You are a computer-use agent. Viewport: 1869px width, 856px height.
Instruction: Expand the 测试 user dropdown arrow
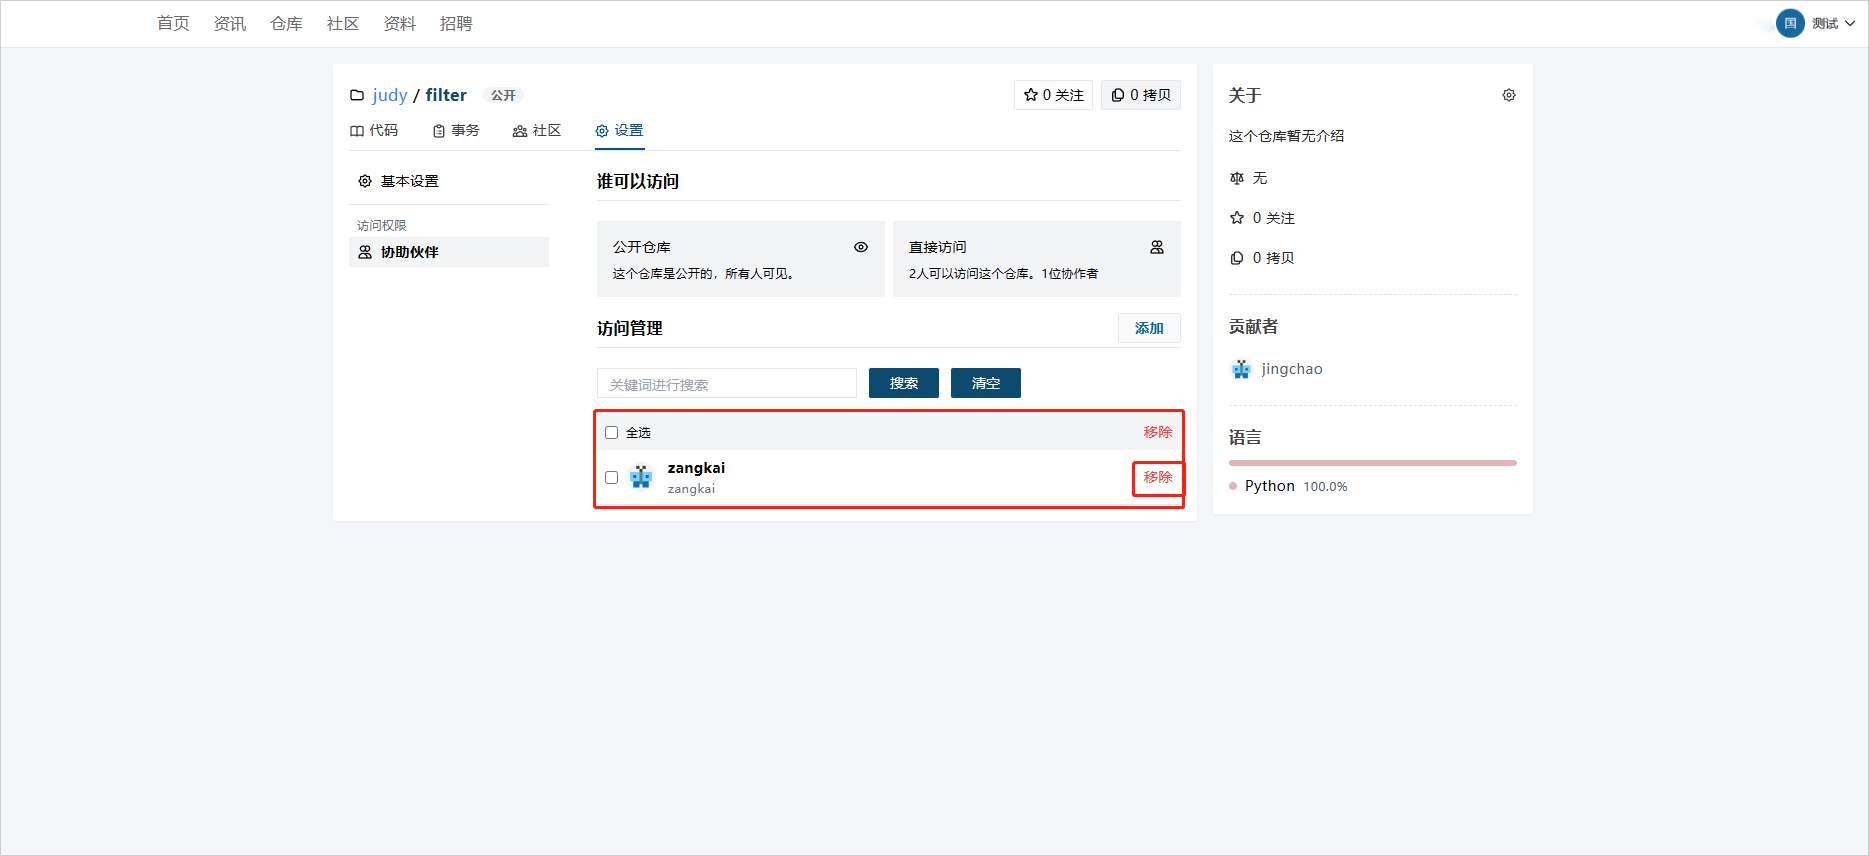coord(1850,24)
